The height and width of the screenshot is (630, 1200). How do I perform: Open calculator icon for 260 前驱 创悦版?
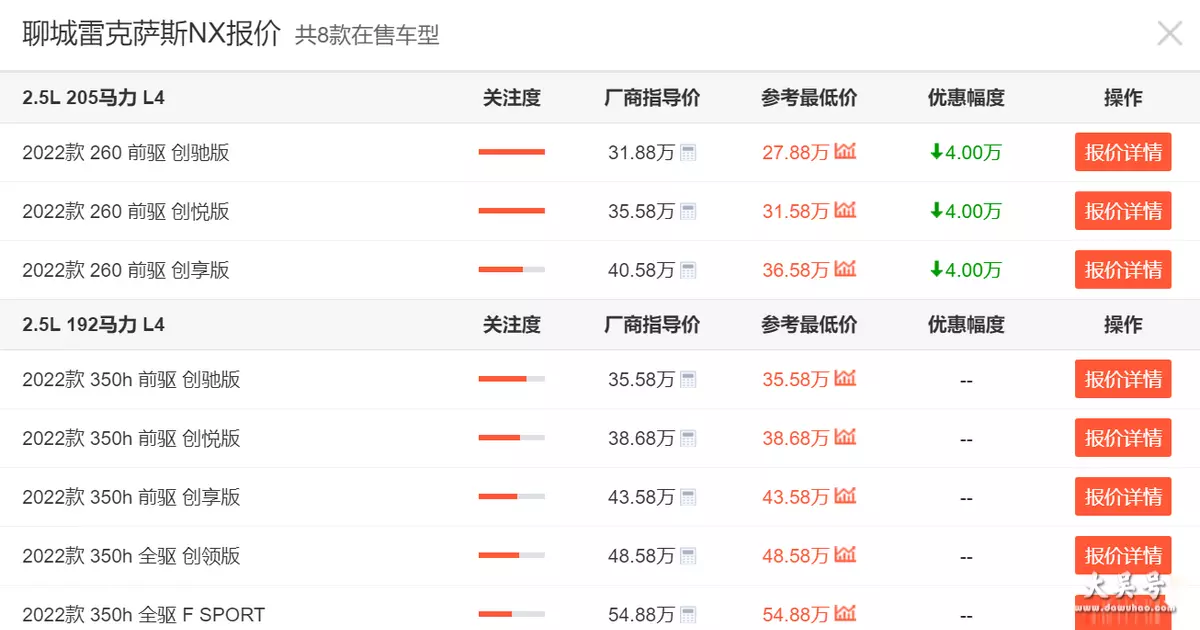[688, 212]
